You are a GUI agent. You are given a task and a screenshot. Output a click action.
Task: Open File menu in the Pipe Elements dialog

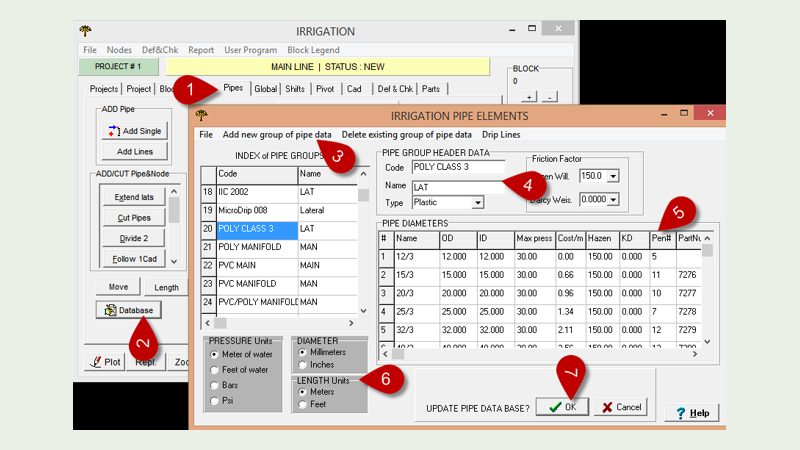tap(206, 135)
